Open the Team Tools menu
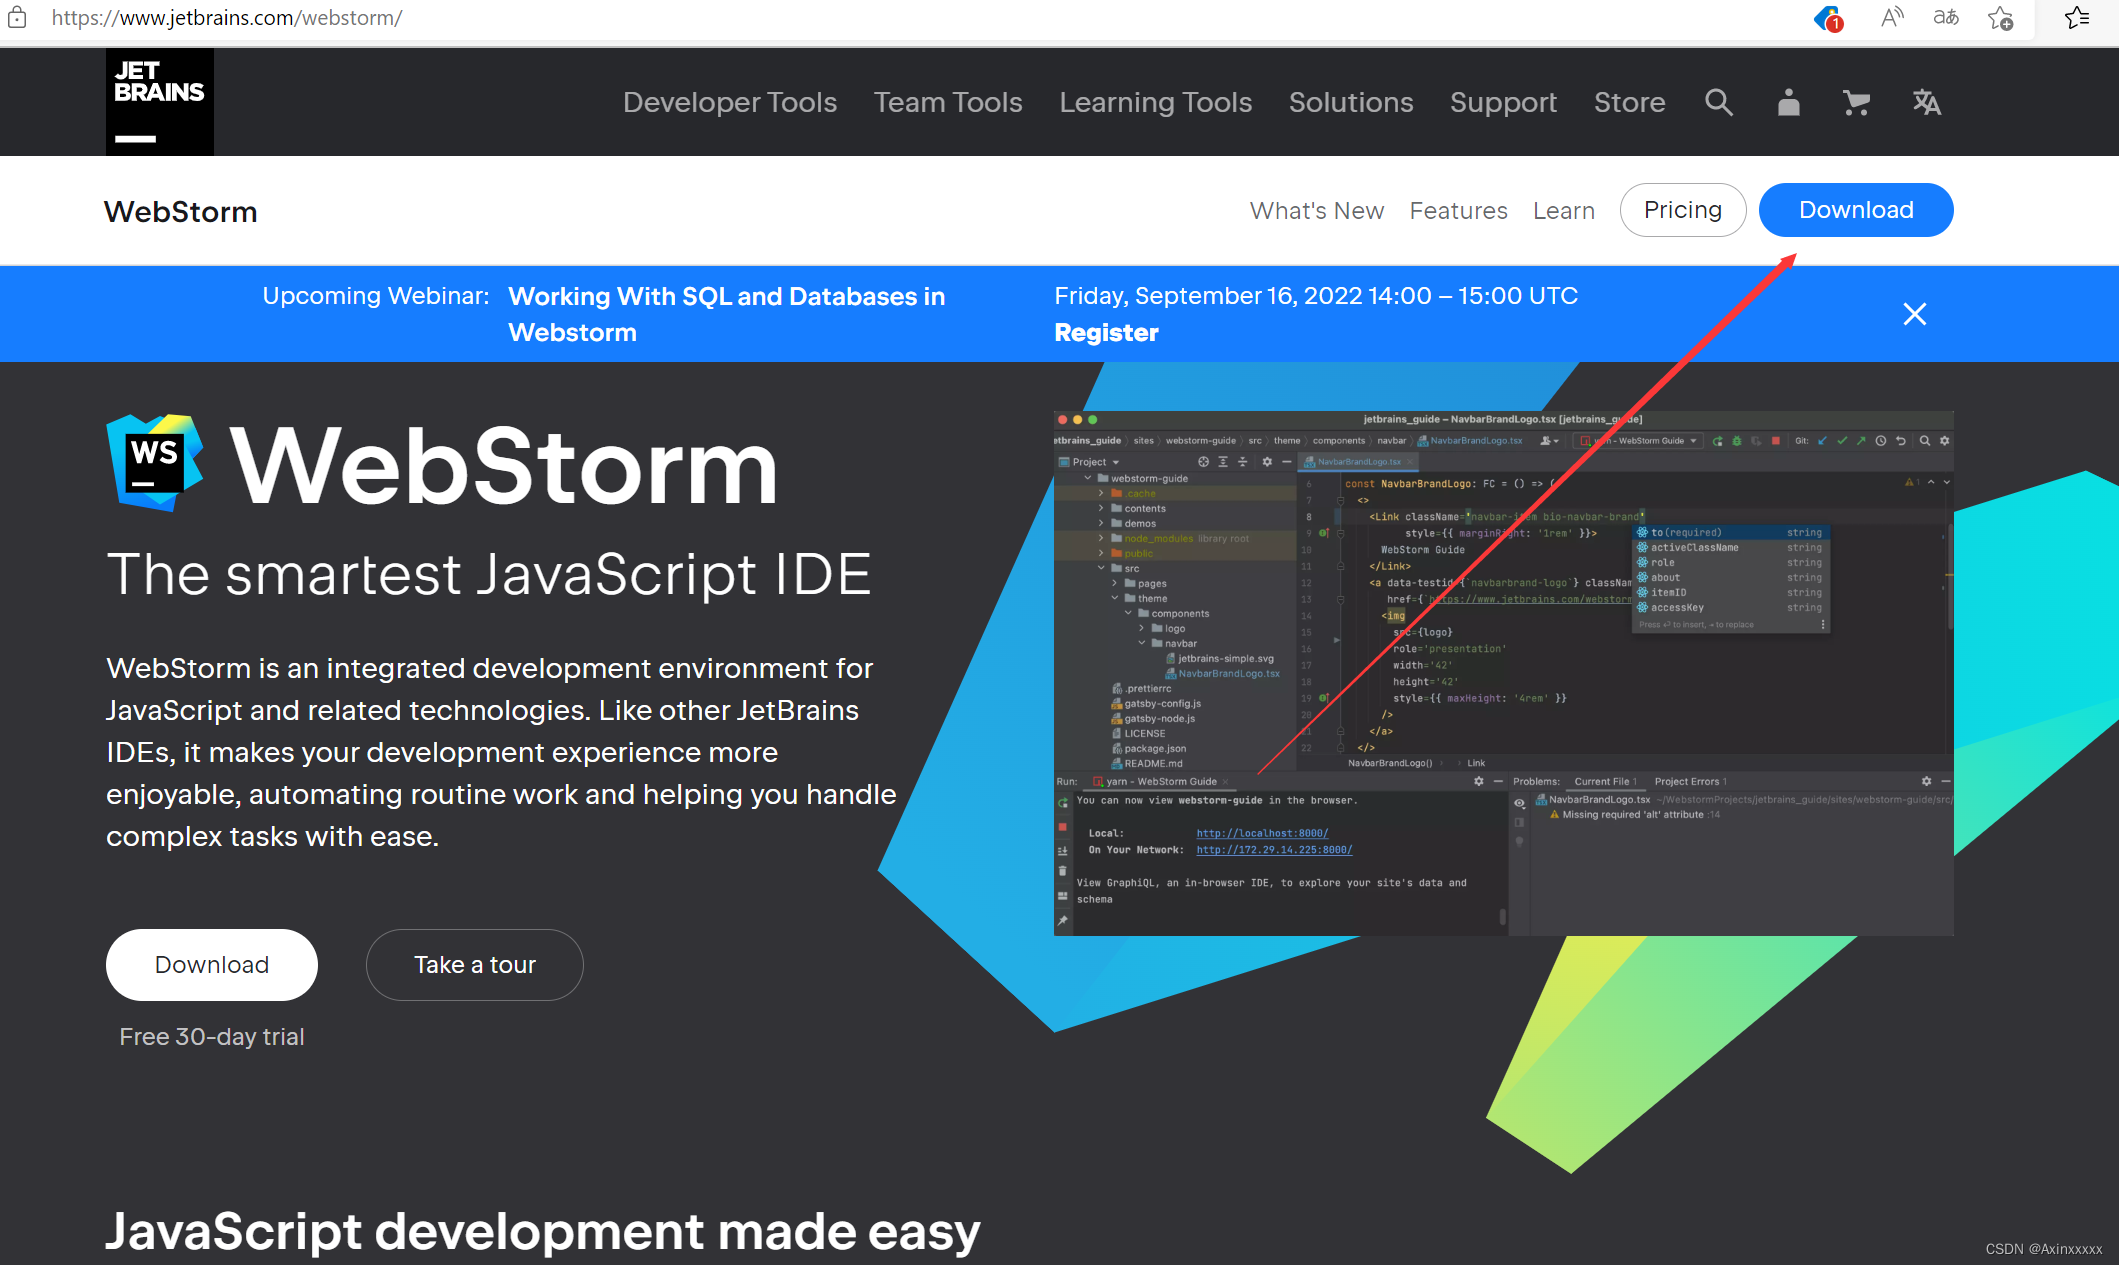Screen dimensions: 2119x1265 (947, 102)
